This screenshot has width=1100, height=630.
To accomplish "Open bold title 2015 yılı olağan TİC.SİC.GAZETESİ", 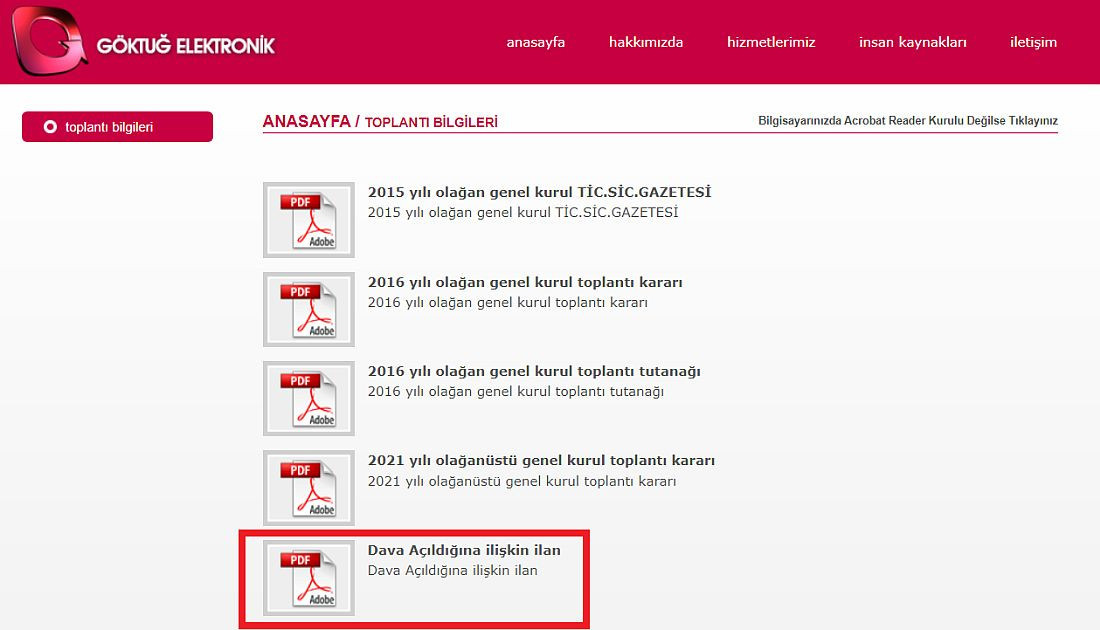I will coord(539,192).
